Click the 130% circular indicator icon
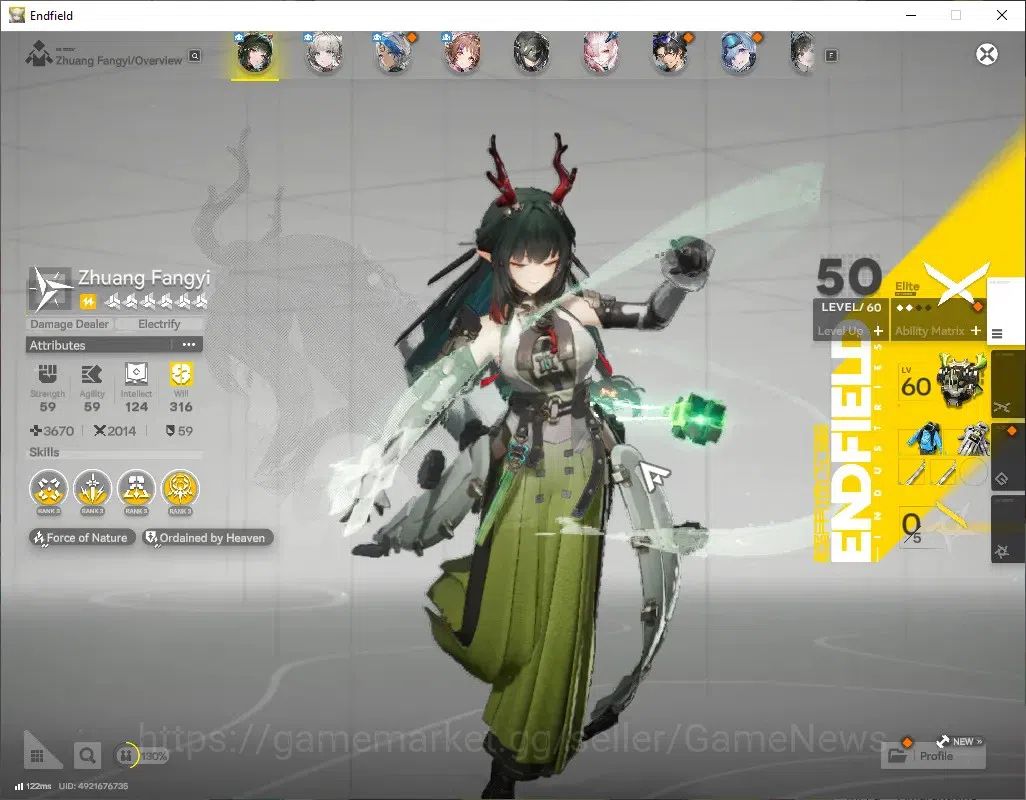Screen dimensions: 1026x800 coord(126,756)
